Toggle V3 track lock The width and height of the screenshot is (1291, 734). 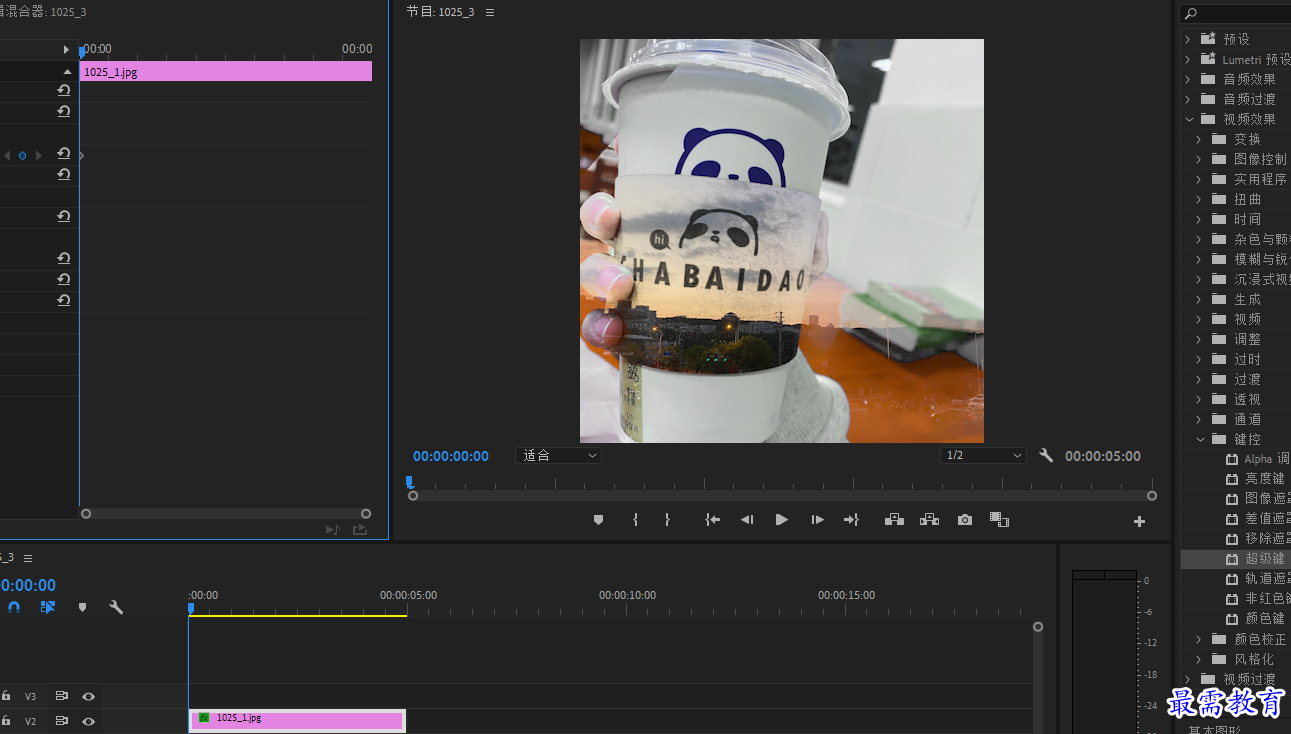pos(6,696)
